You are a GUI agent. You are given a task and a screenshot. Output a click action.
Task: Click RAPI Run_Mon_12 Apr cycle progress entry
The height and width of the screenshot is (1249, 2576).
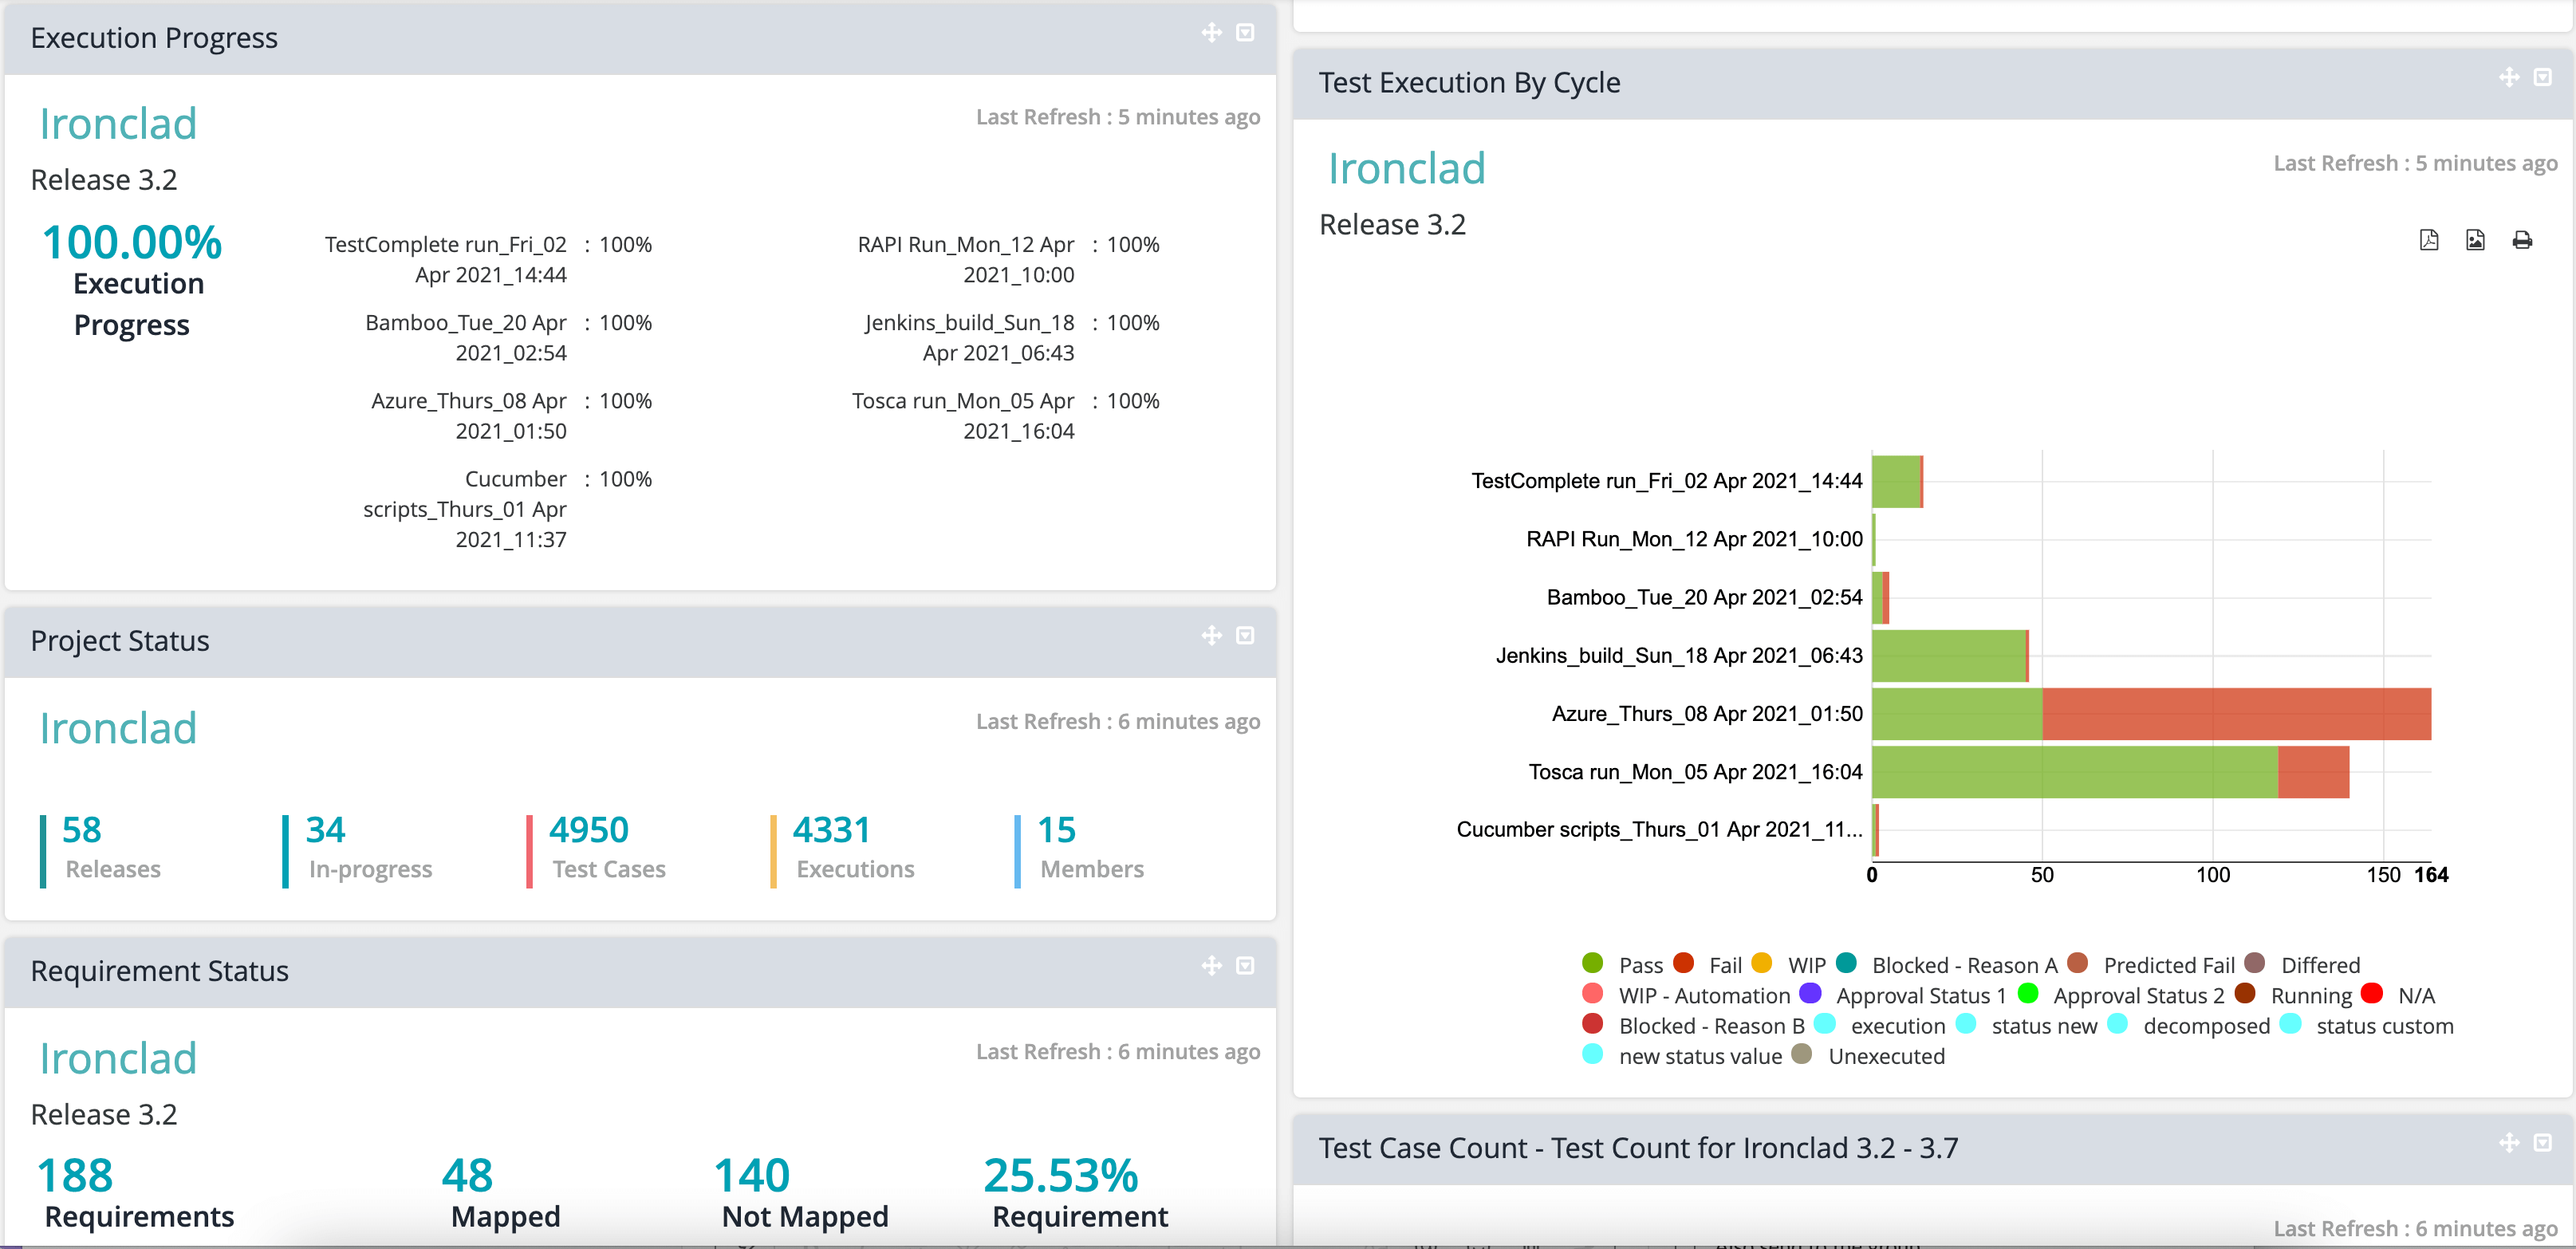(x=1008, y=260)
